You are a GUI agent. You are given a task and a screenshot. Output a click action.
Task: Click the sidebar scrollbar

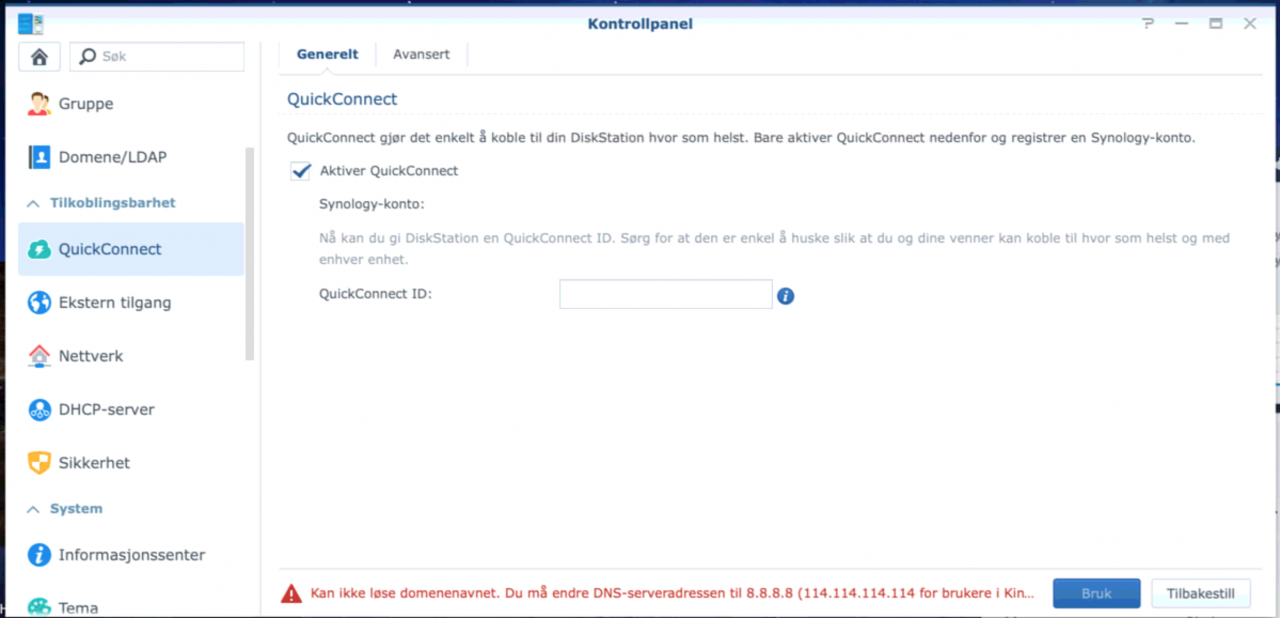[x=250, y=254]
